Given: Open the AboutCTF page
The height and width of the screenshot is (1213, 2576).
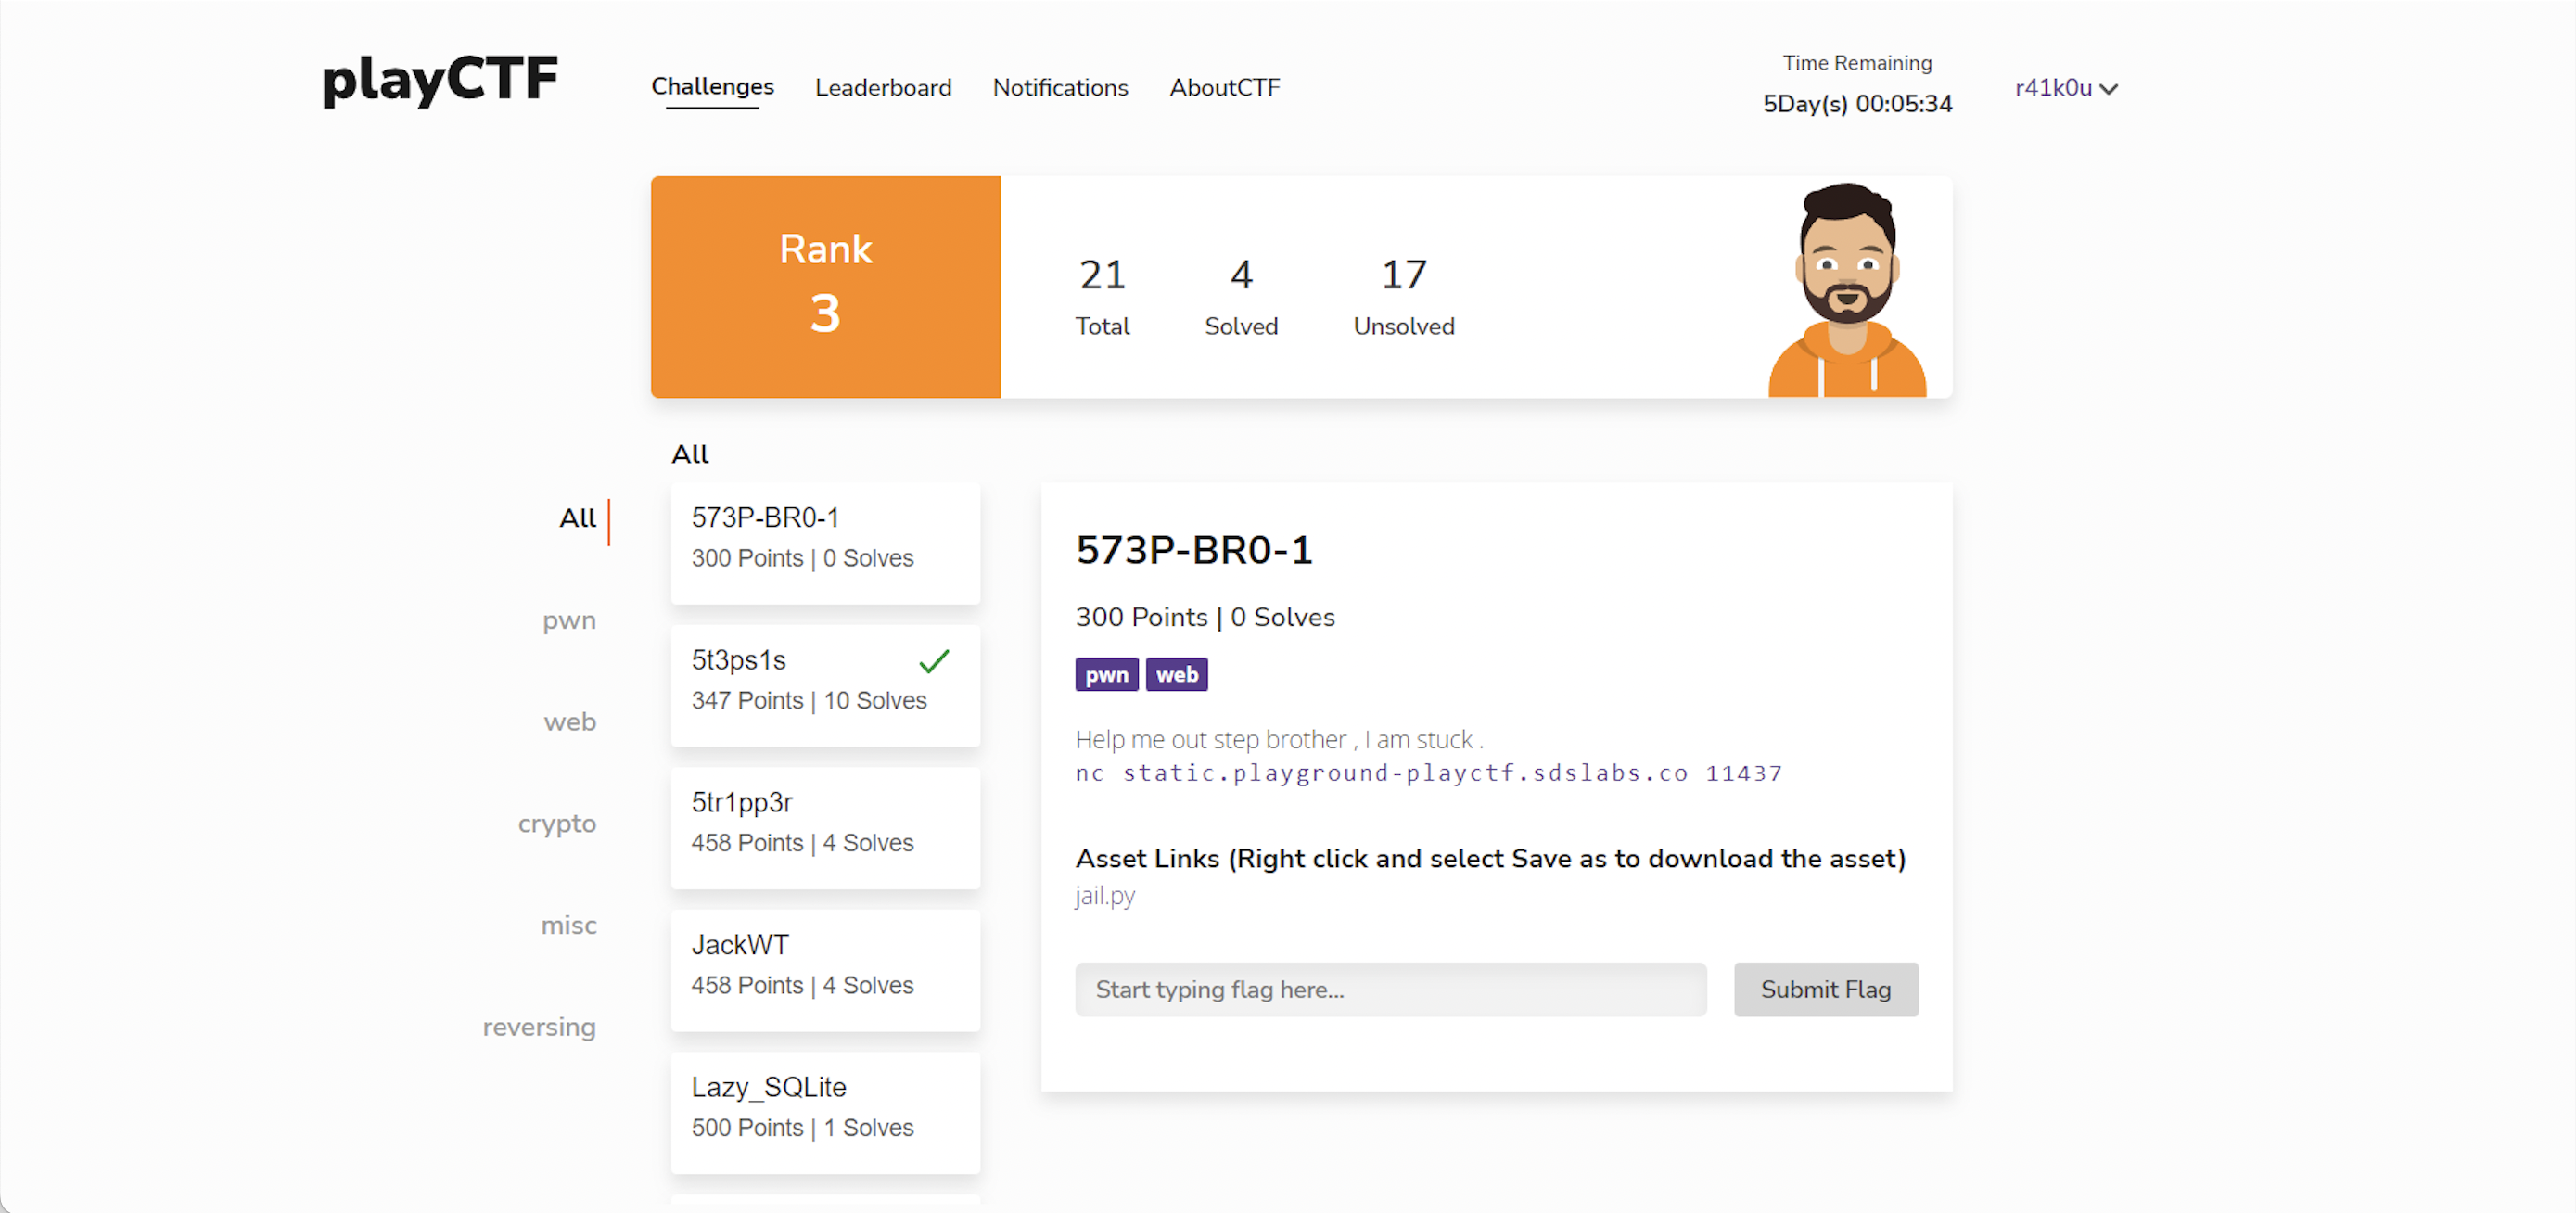Looking at the screenshot, I should 1225,88.
